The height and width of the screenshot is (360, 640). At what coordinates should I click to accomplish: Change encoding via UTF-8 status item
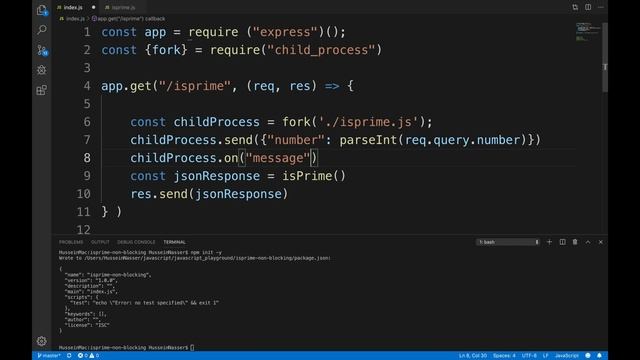click(x=529, y=356)
